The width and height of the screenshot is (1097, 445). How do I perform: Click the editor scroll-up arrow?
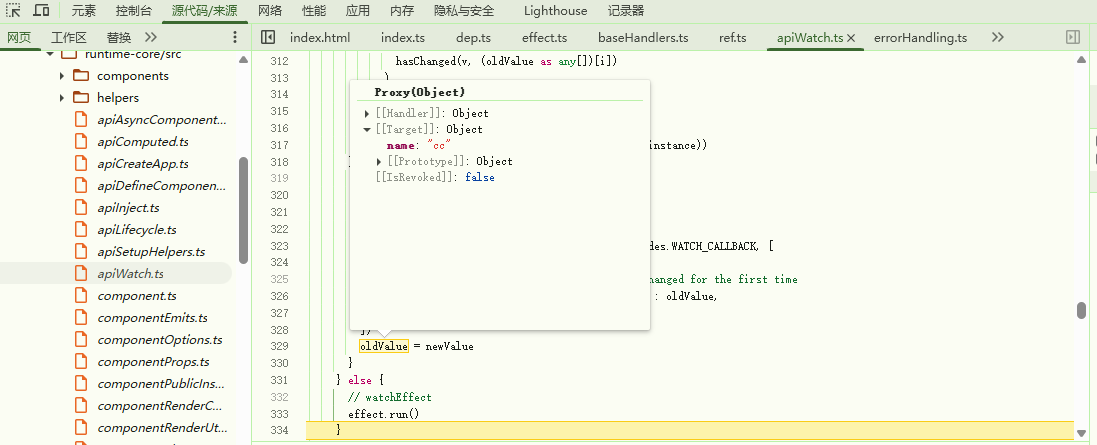[x=1082, y=59]
